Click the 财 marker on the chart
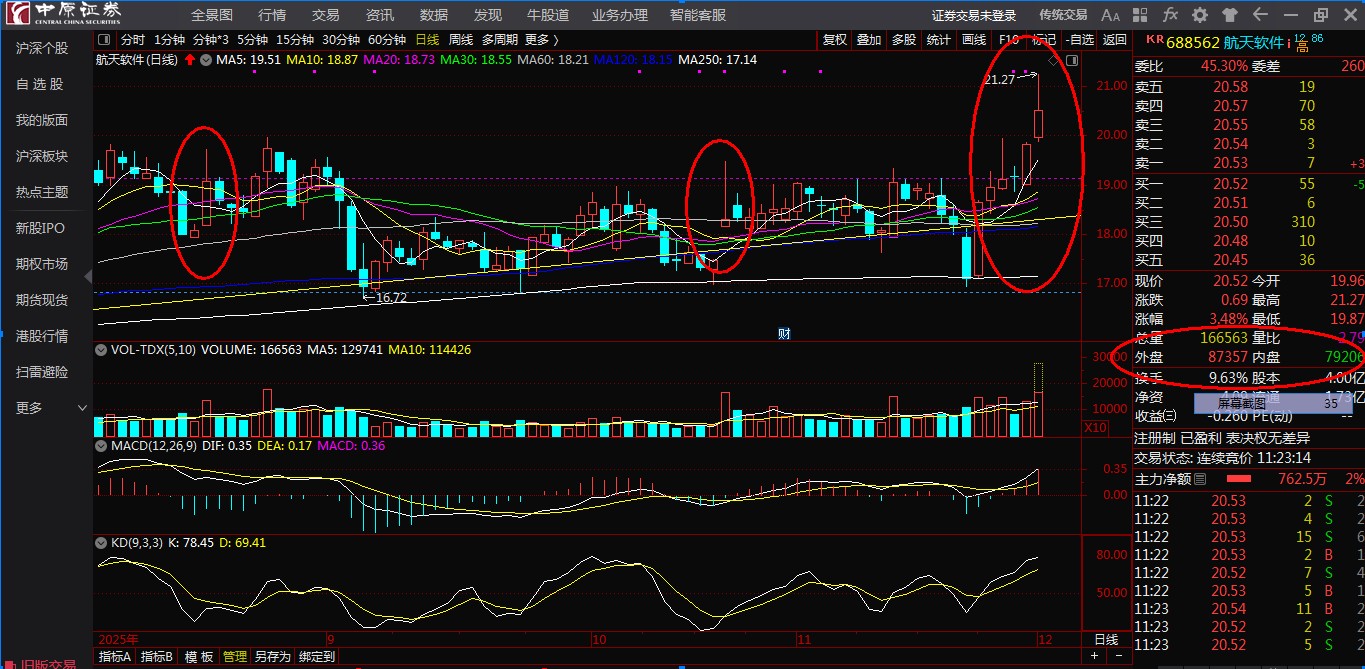Screen dimensions: 1365x669 tap(784, 334)
